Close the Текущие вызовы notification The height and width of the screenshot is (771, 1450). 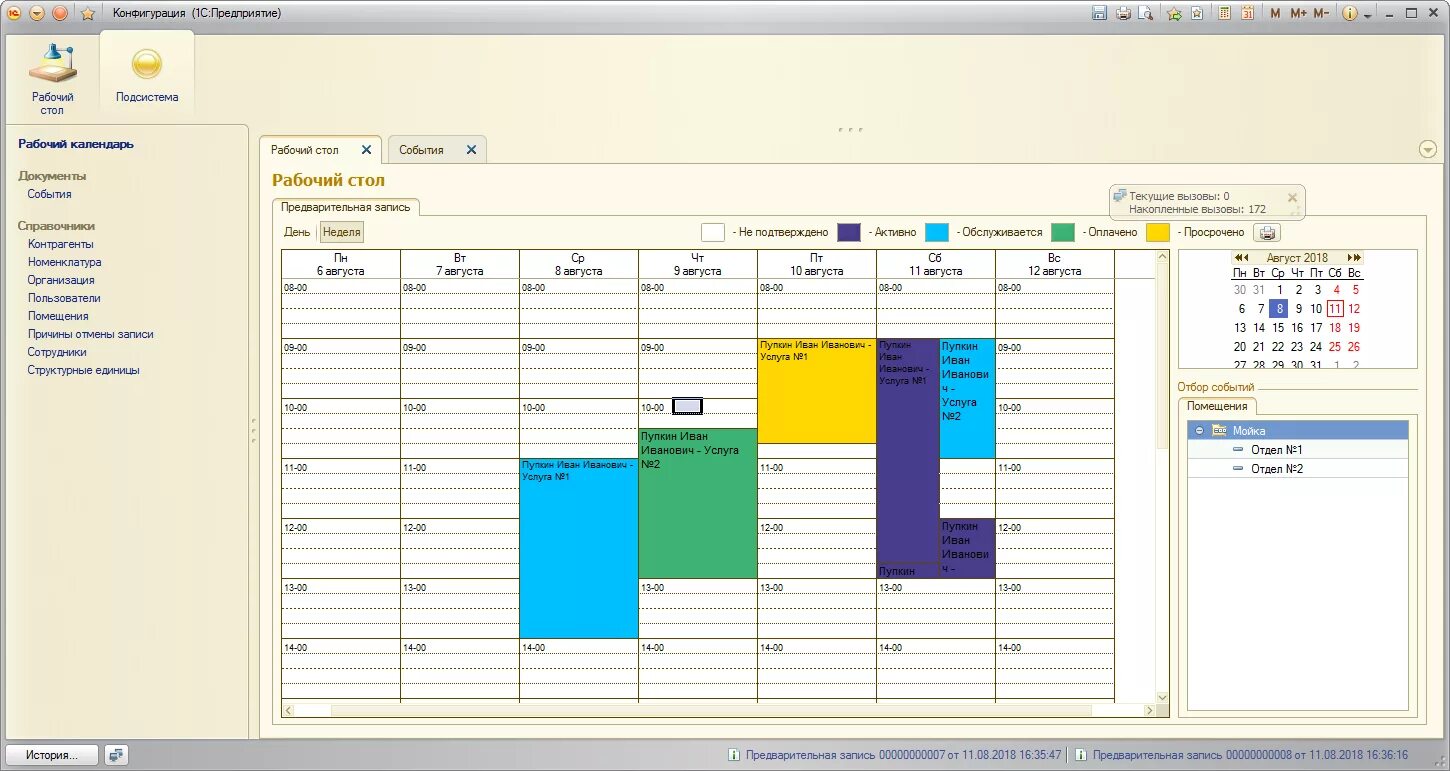1292,198
